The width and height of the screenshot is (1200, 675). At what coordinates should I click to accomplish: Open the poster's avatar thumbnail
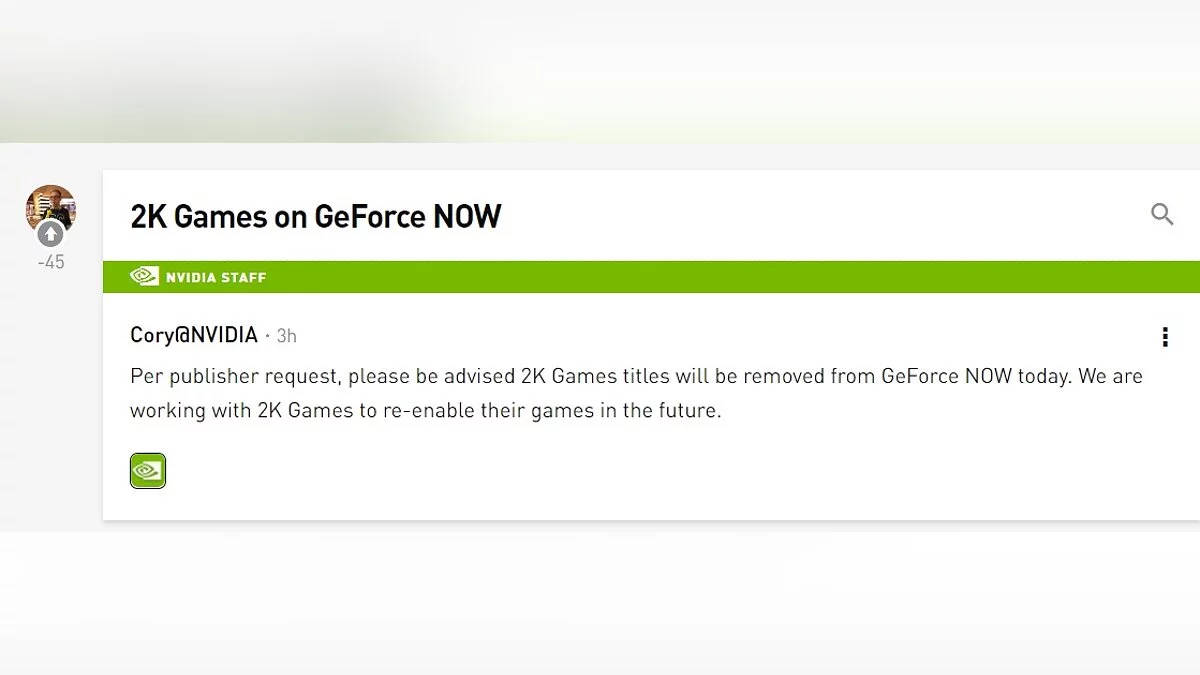[x=51, y=206]
